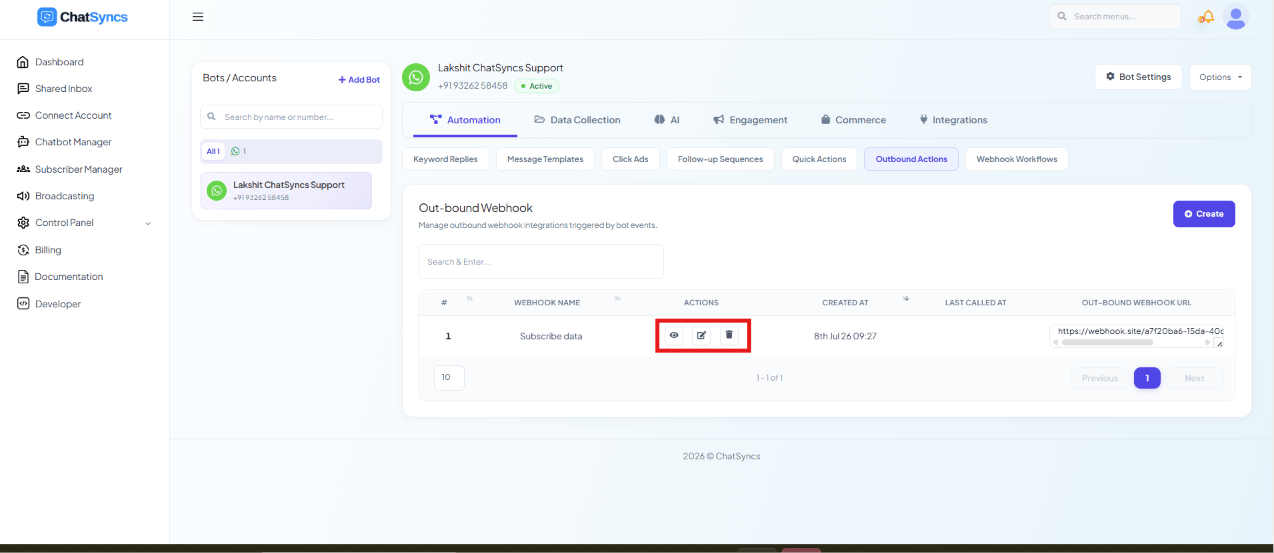
Task: View the Subscribe data webhook
Action: coord(674,335)
